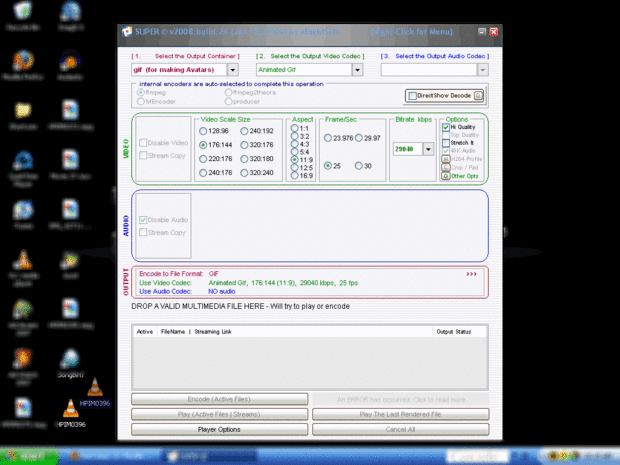The image size is (620, 465).
Task: Set frame rate to 29.97
Action: point(359,138)
